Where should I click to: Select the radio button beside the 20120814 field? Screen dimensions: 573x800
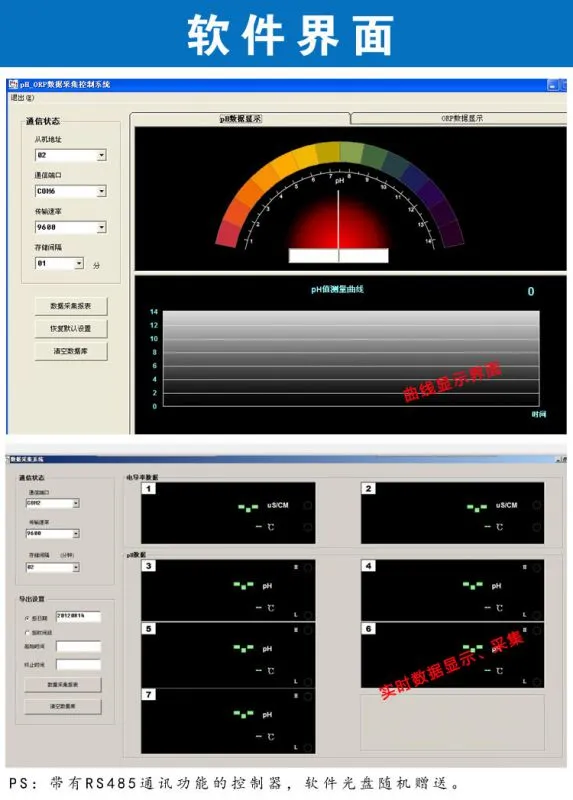click(x=27, y=618)
